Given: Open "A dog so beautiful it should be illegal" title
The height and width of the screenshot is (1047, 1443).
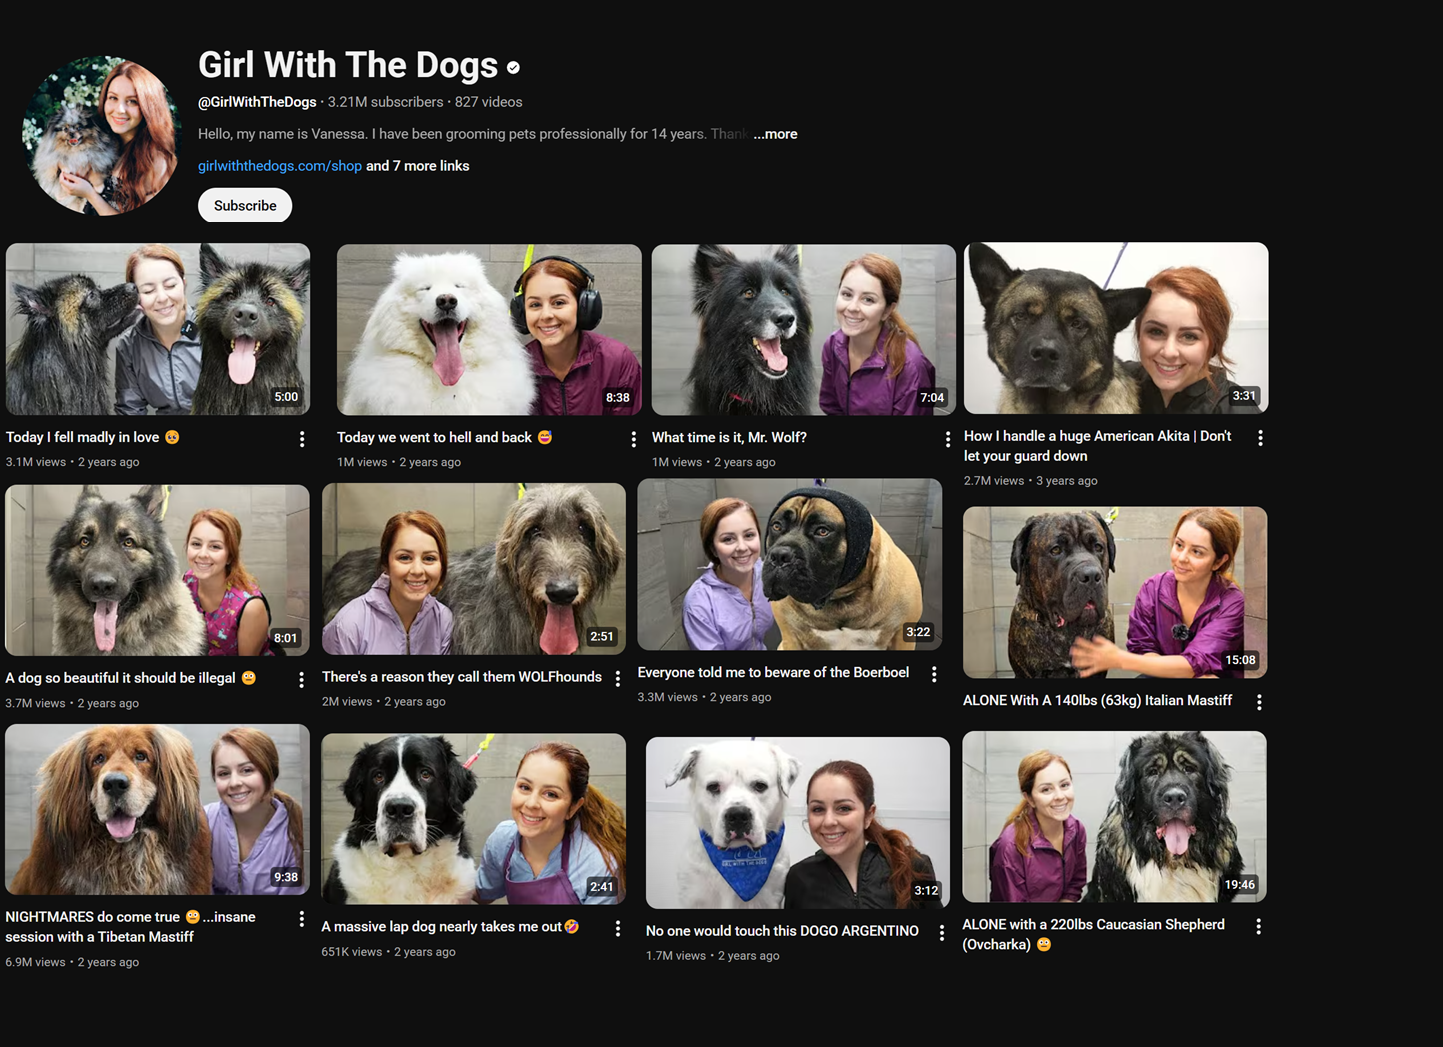Looking at the screenshot, I should point(131,678).
